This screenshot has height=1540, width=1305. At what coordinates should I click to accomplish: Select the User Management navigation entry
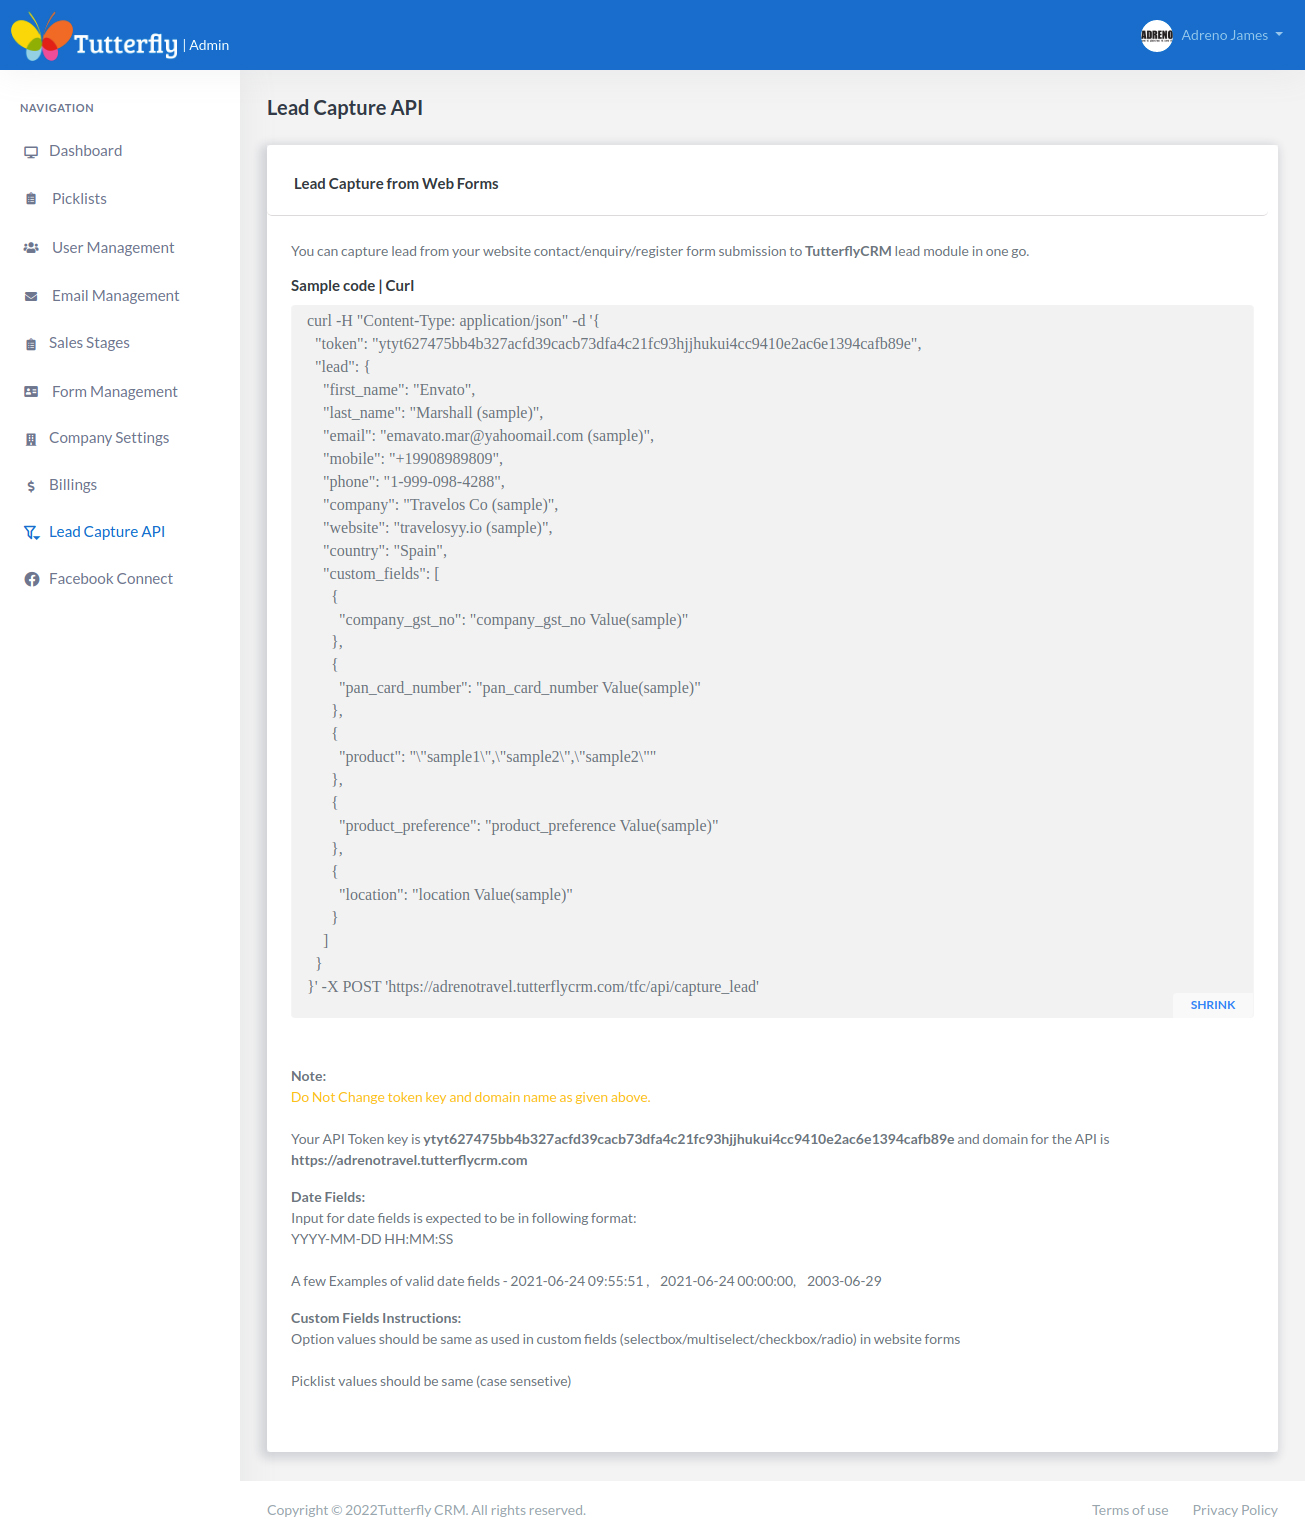[113, 248]
